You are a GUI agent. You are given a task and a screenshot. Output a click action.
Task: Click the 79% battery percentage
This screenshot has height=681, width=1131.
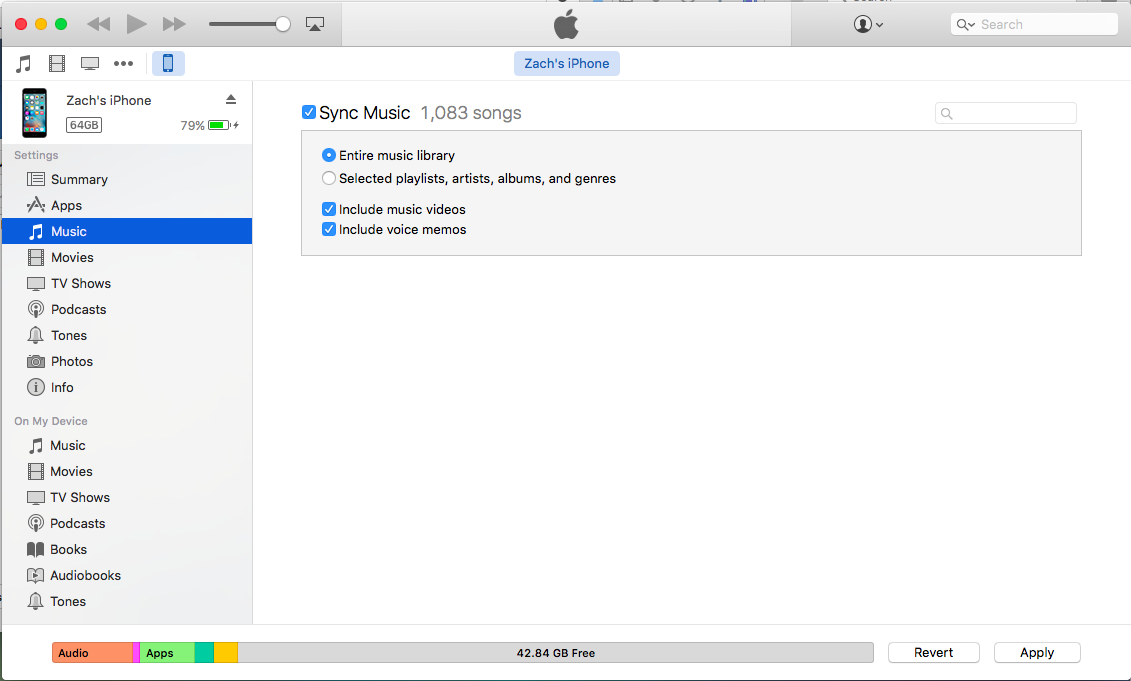(193, 126)
